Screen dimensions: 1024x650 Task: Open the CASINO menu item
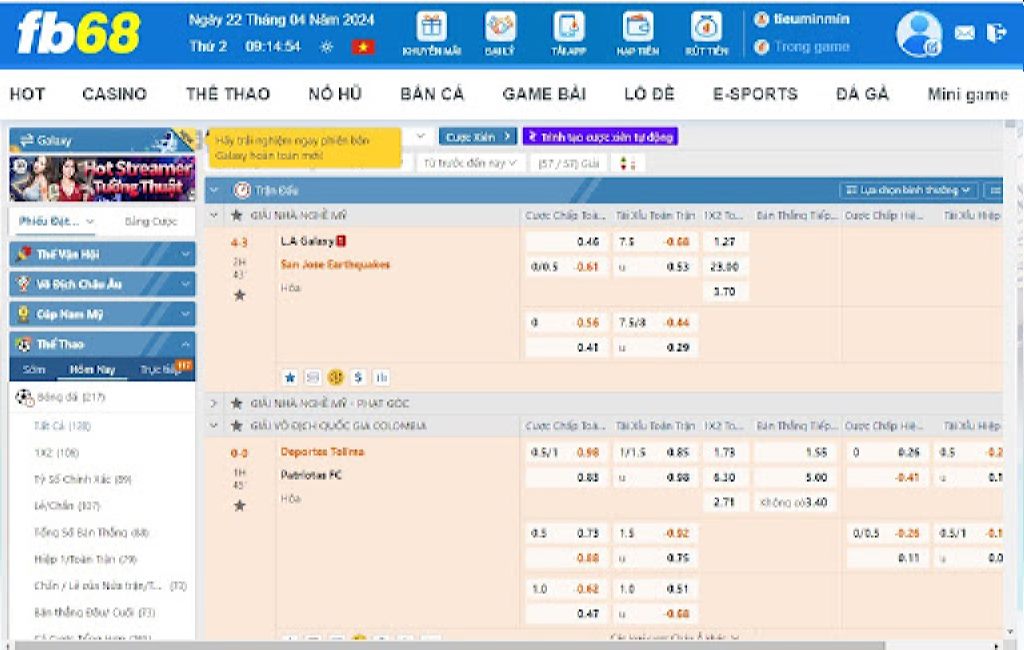pos(114,94)
